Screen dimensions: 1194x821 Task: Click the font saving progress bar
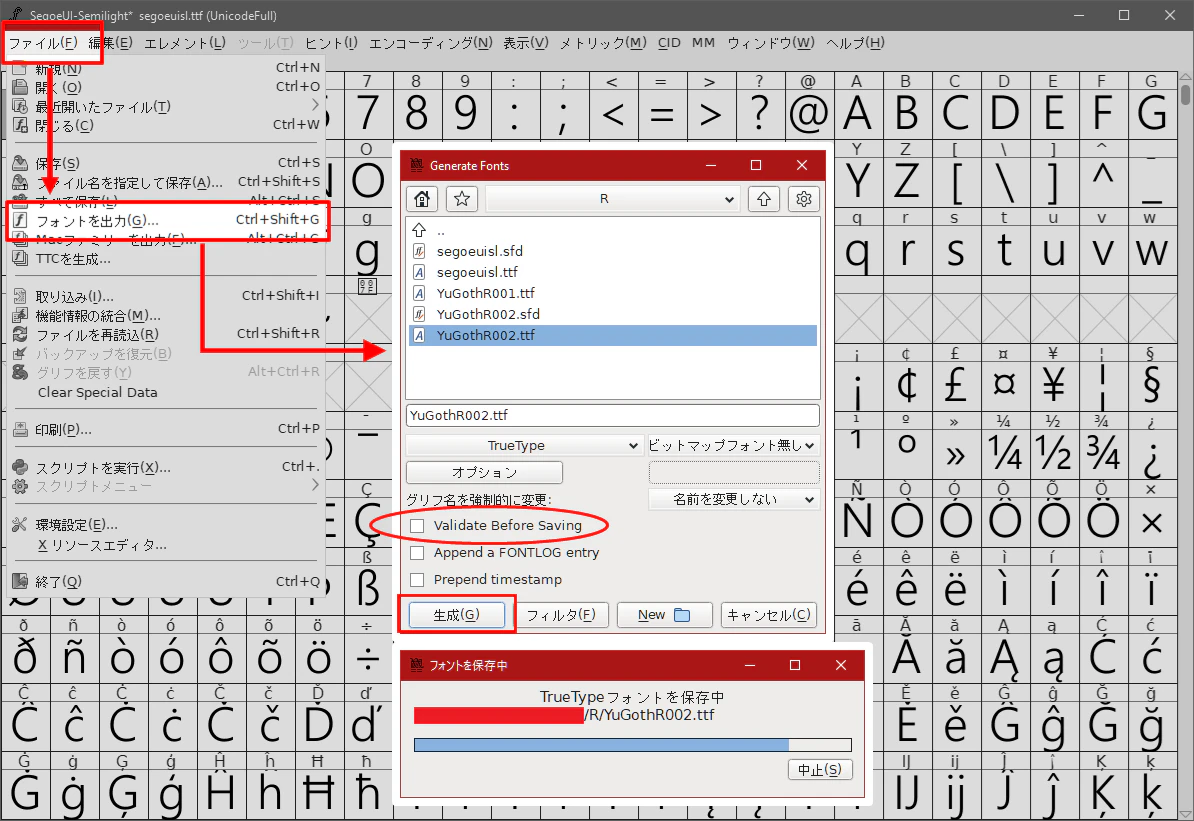pyautogui.click(x=633, y=745)
